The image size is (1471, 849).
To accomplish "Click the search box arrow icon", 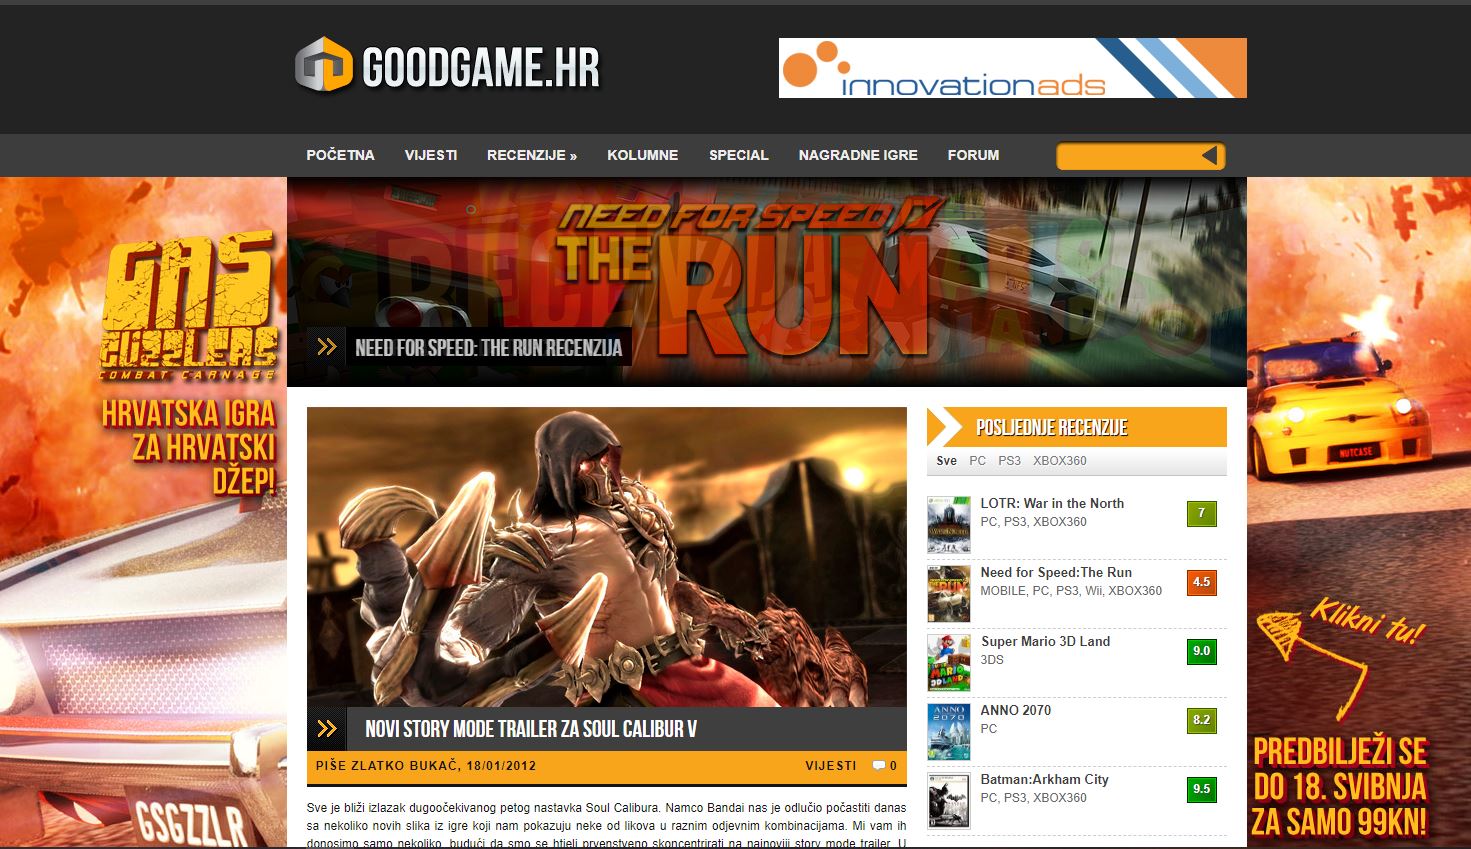I will 1209,156.
